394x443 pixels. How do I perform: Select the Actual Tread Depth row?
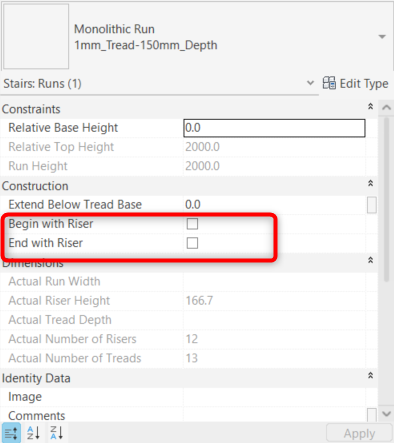pos(188,320)
